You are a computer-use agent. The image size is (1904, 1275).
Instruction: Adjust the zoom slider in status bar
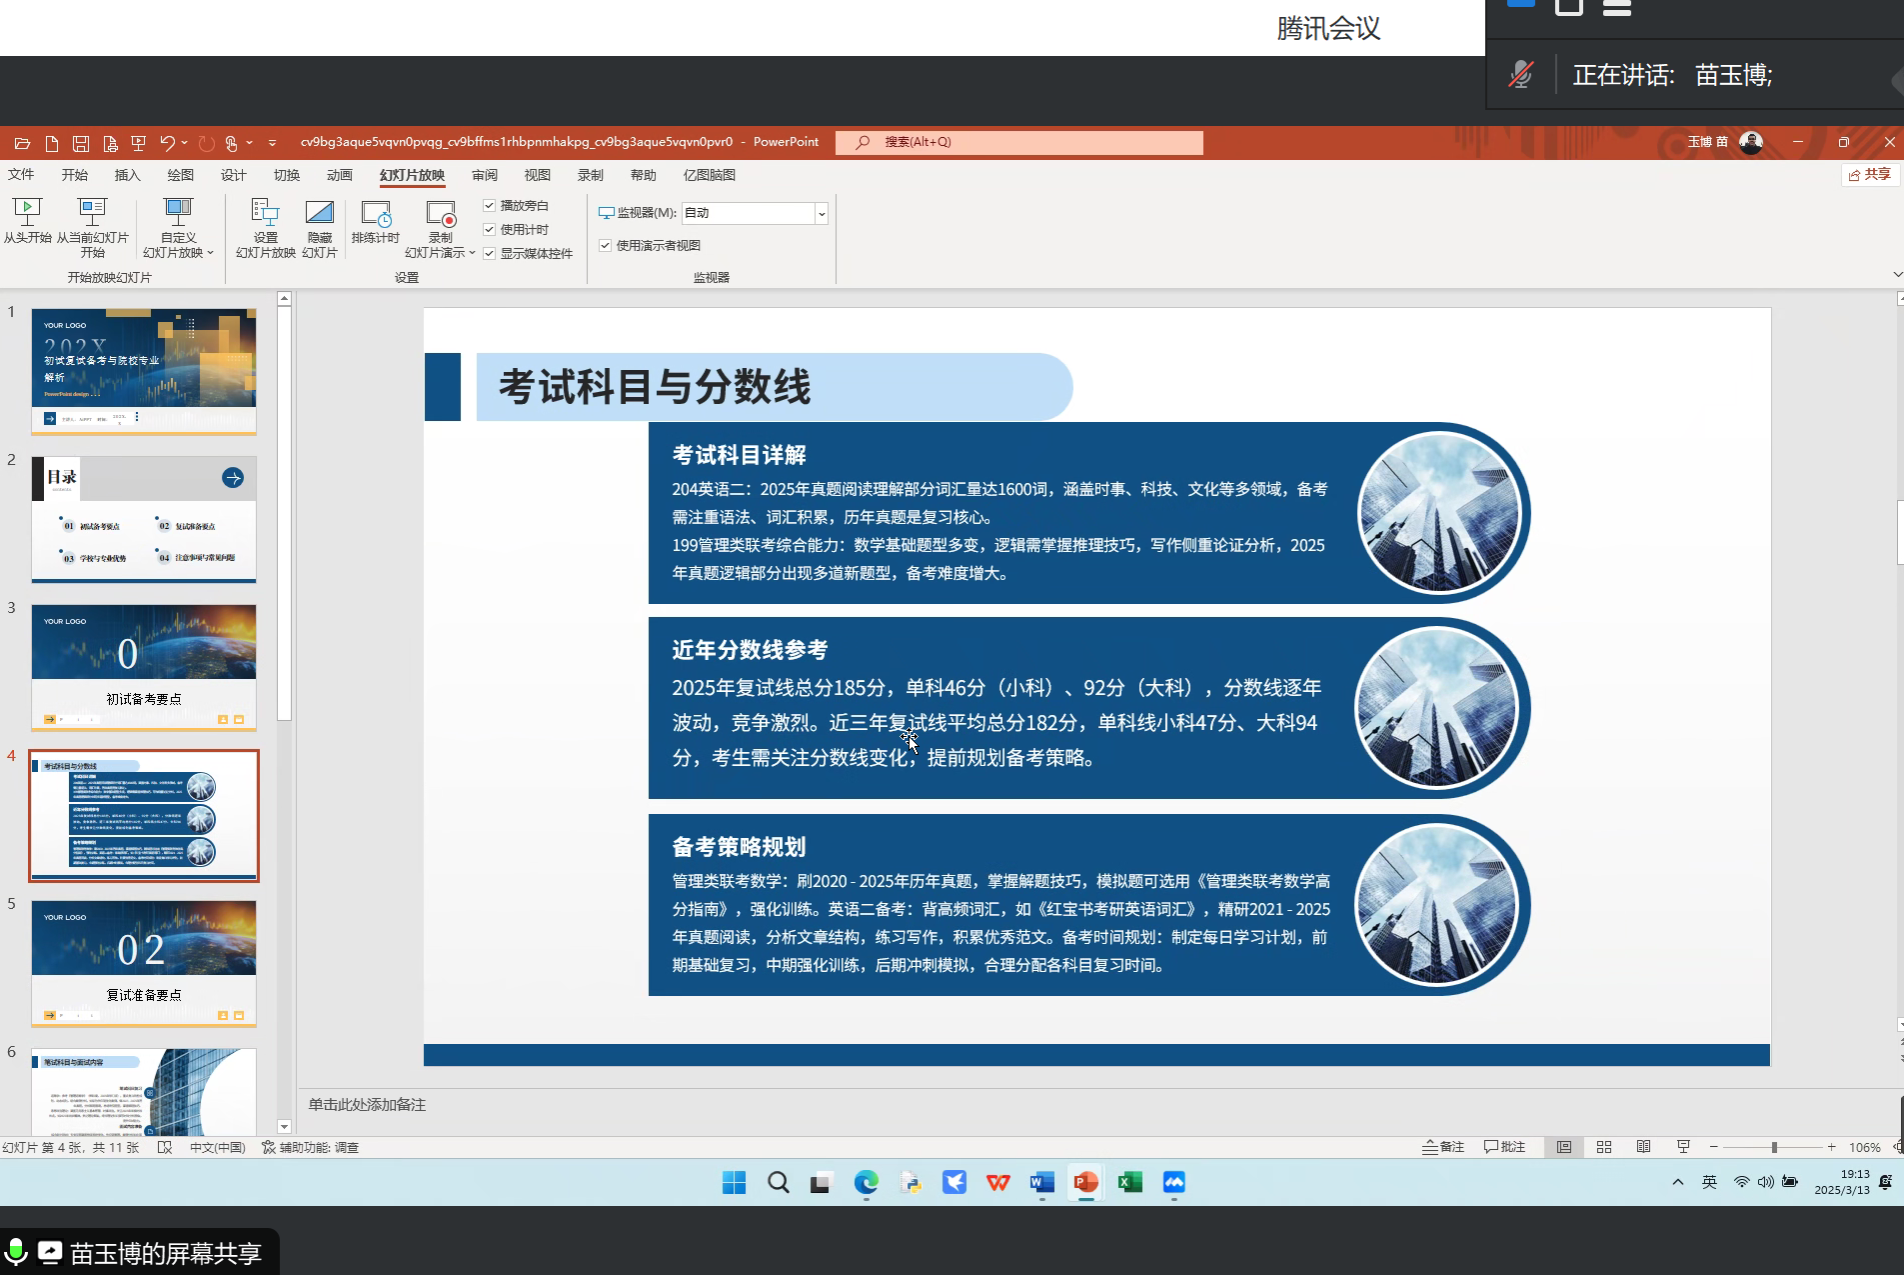pos(1774,1147)
